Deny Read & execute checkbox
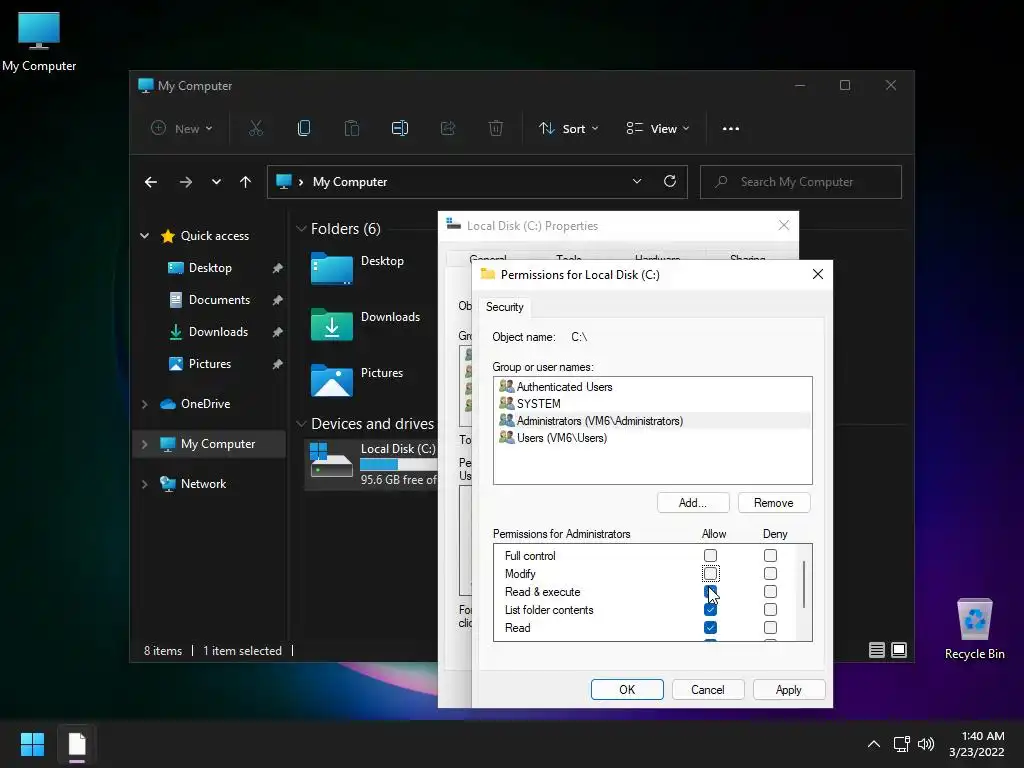Image resolution: width=1024 pixels, height=768 pixels. 771,592
